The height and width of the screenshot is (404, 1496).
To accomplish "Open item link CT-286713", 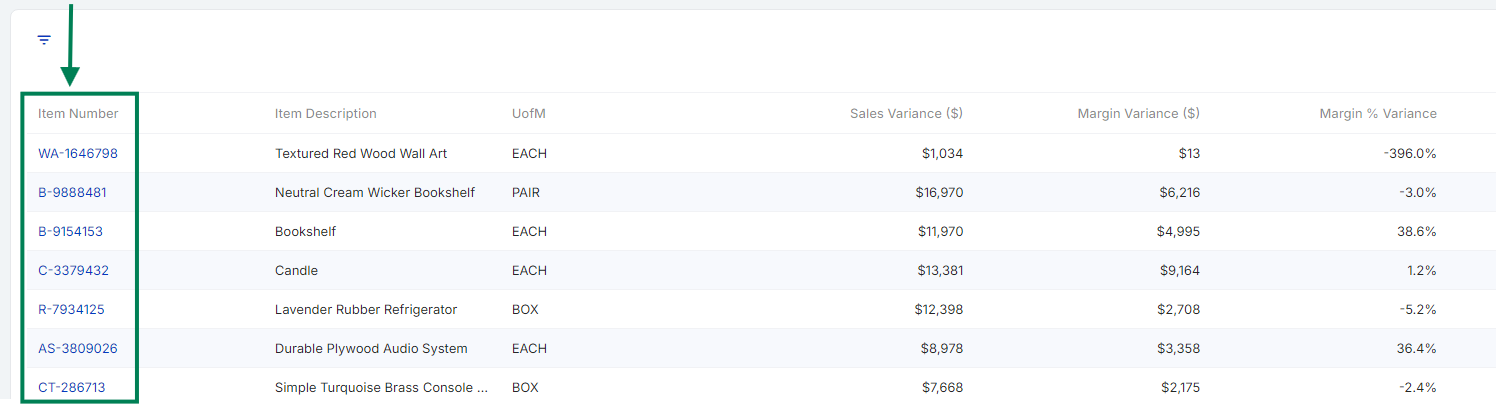I will (72, 387).
